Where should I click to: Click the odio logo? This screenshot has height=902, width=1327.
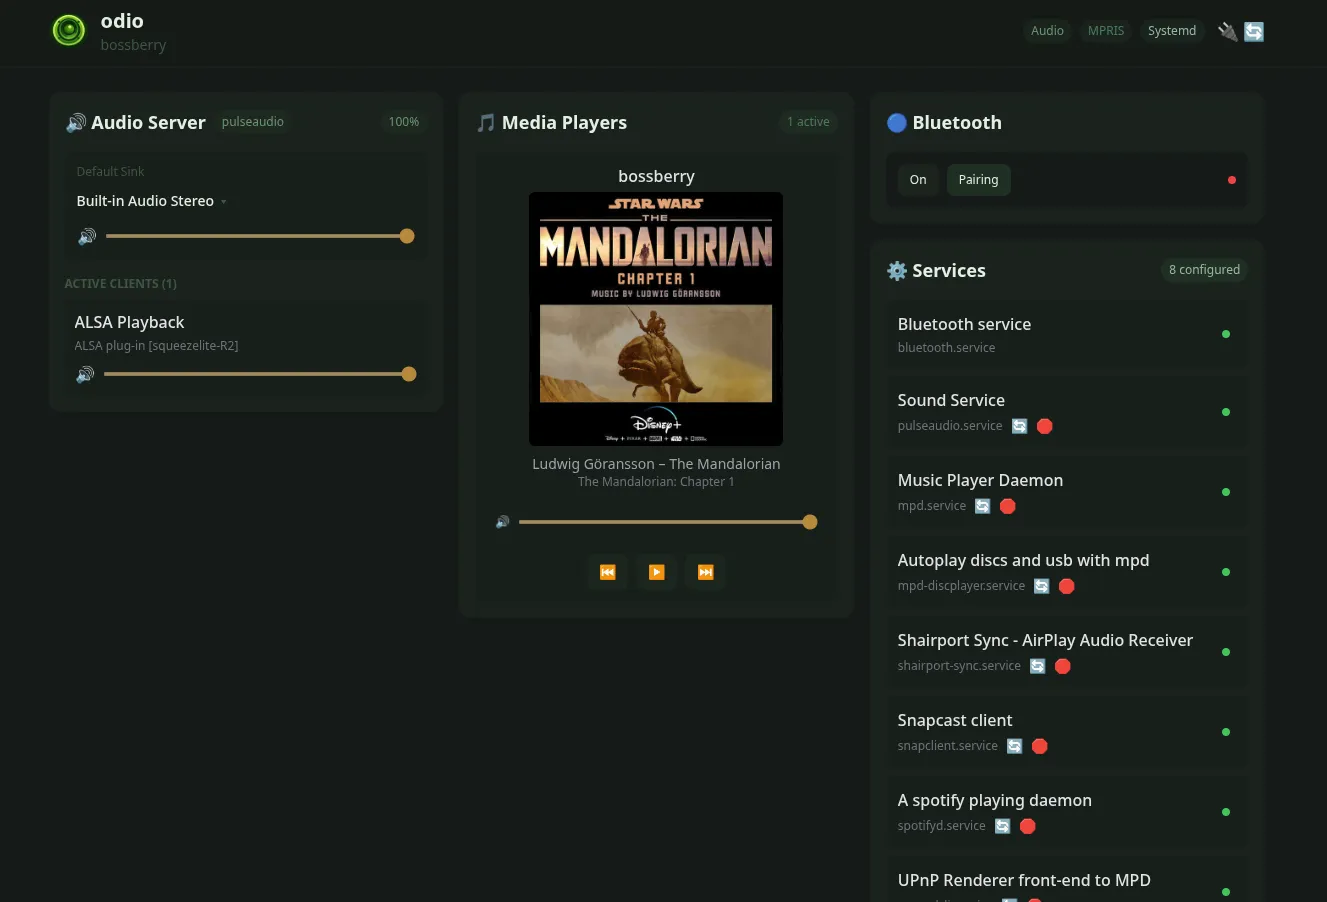tap(68, 30)
